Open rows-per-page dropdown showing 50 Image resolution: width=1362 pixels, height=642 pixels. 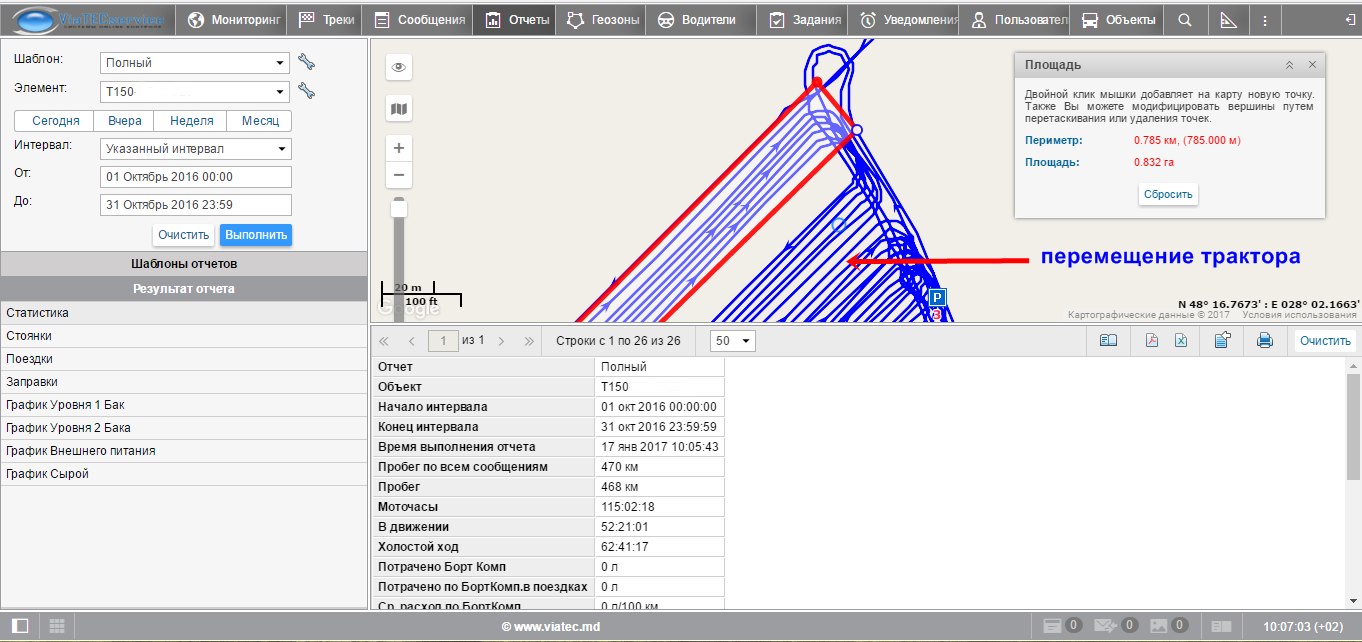733,341
